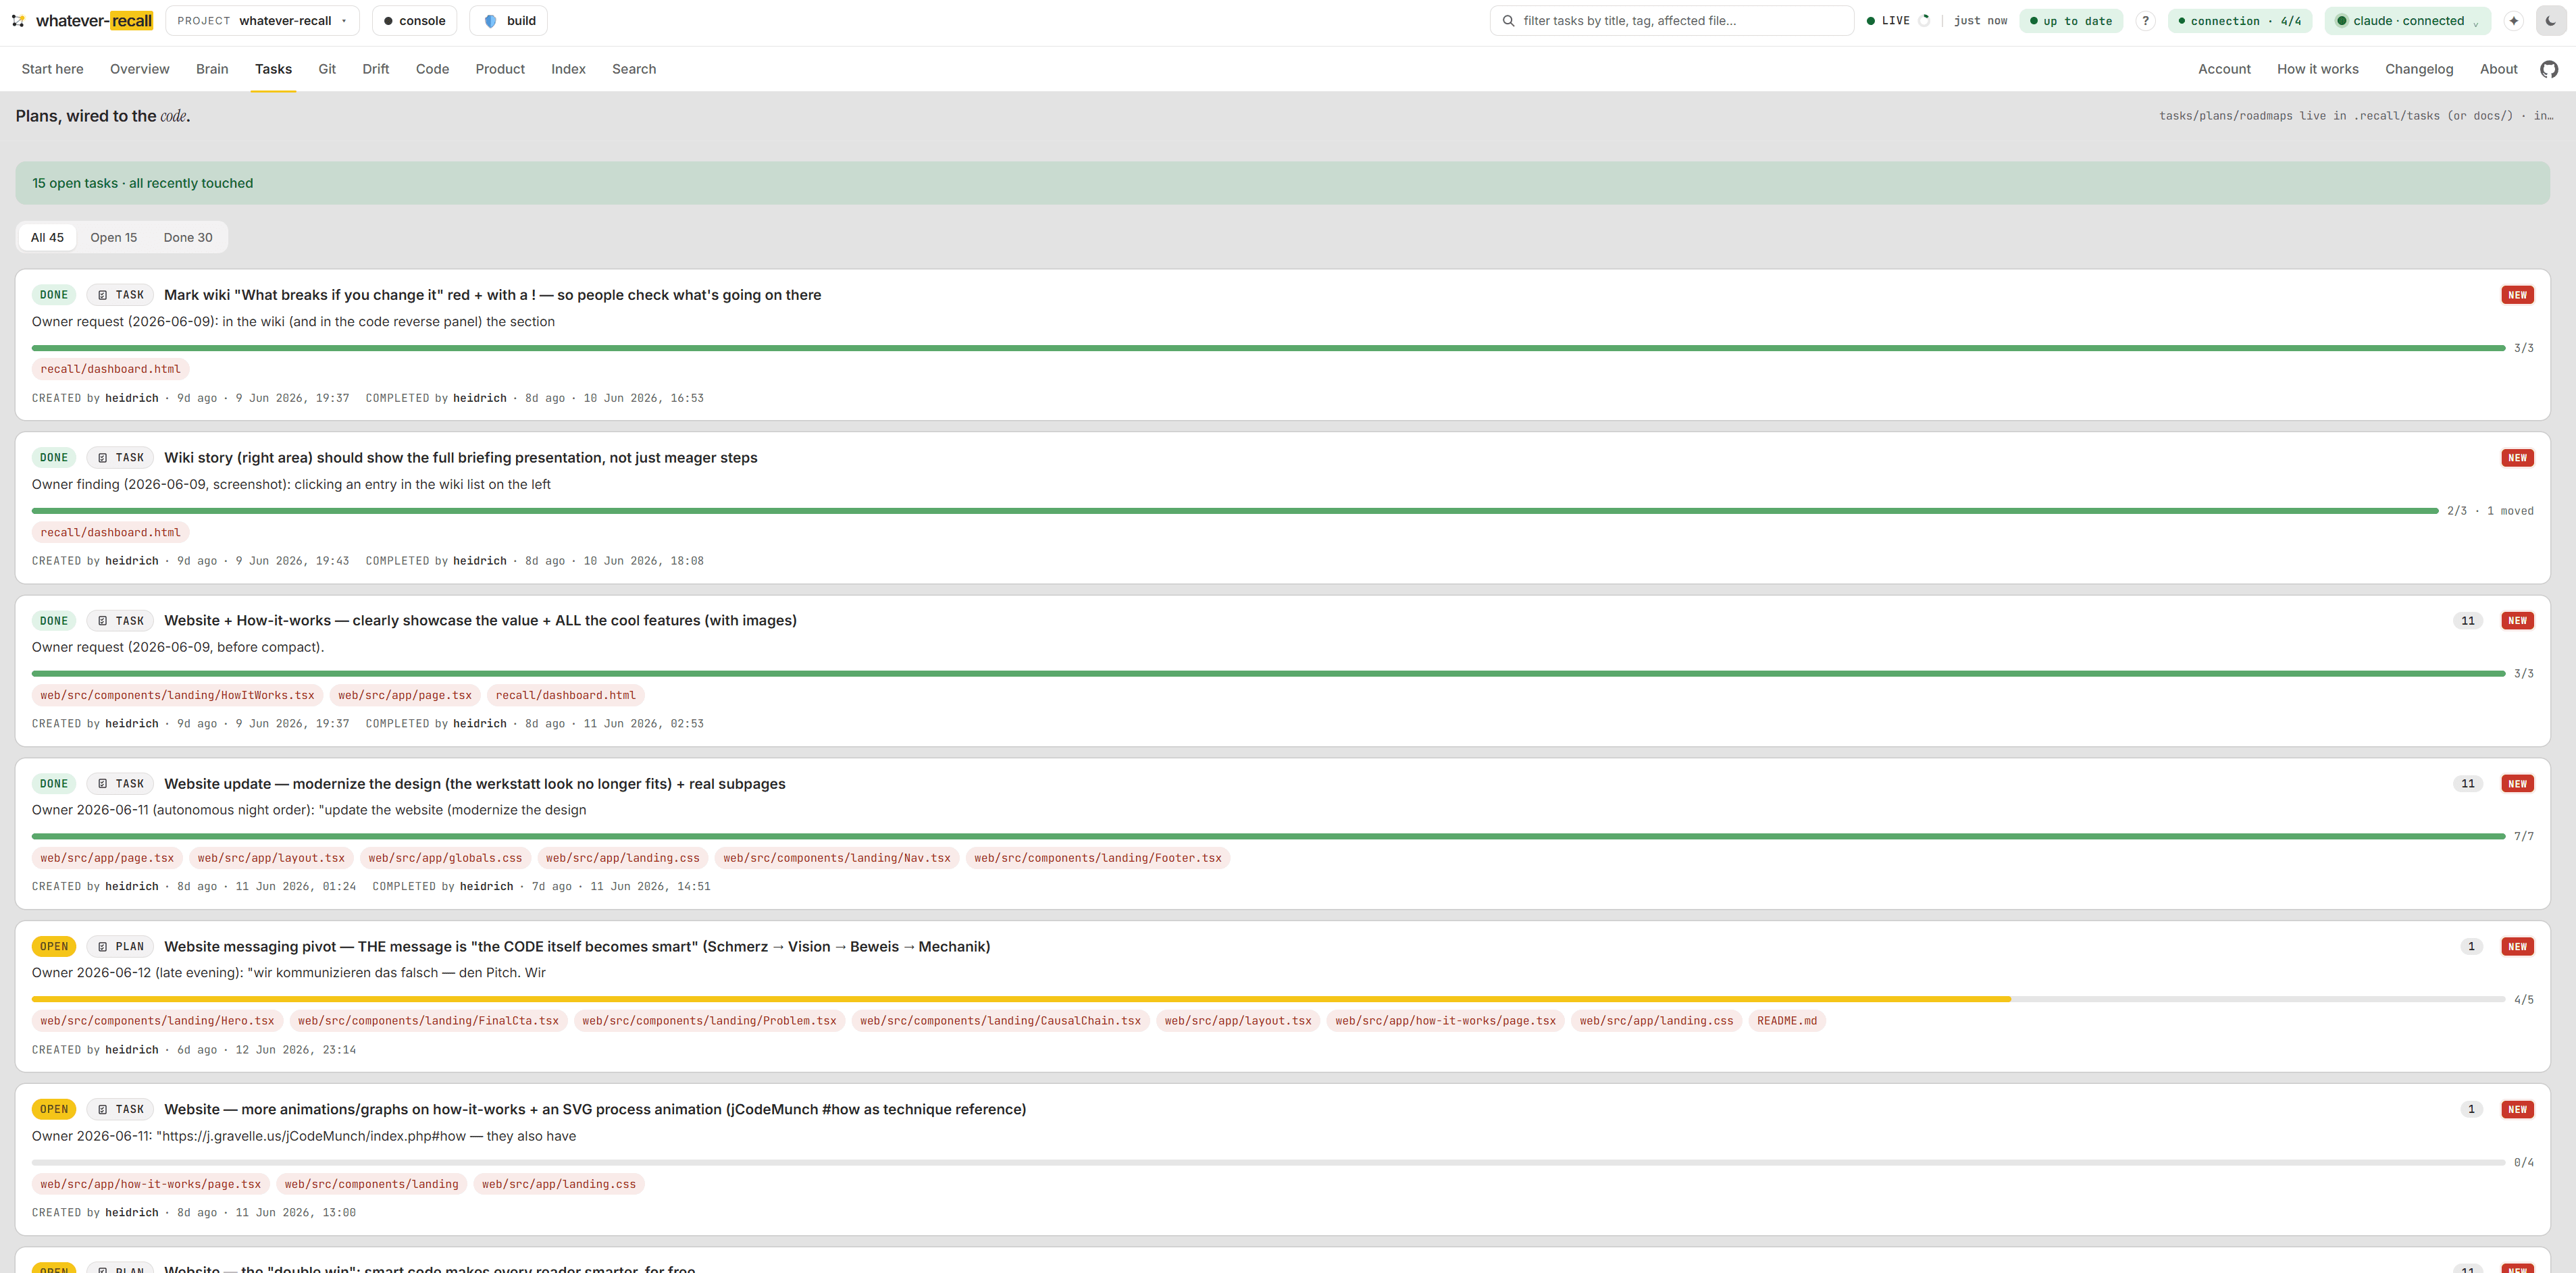Switch to the Overview tab
This screenshot has width=2576, height=1273.
(x=140, y=69)
